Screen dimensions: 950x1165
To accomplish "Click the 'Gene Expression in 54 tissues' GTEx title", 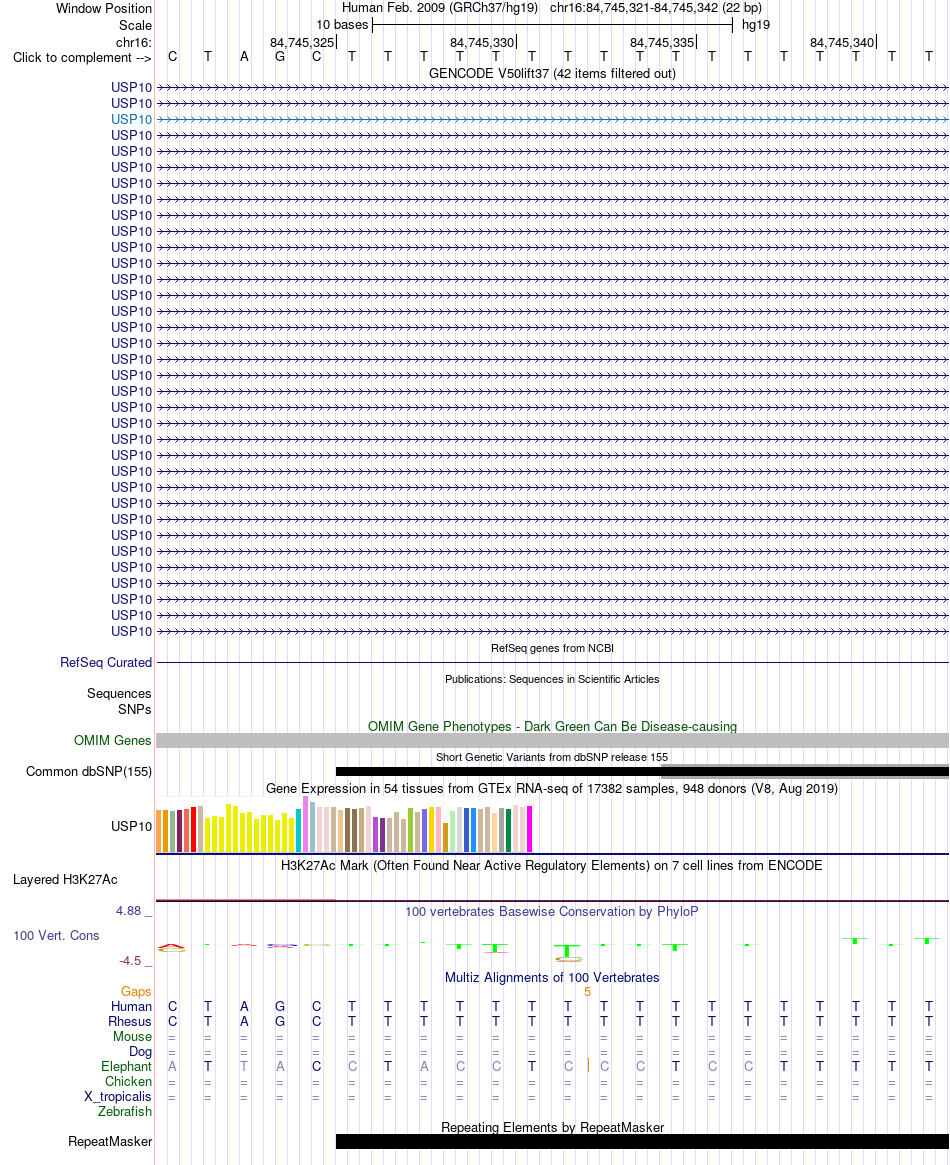I will 552,788.
